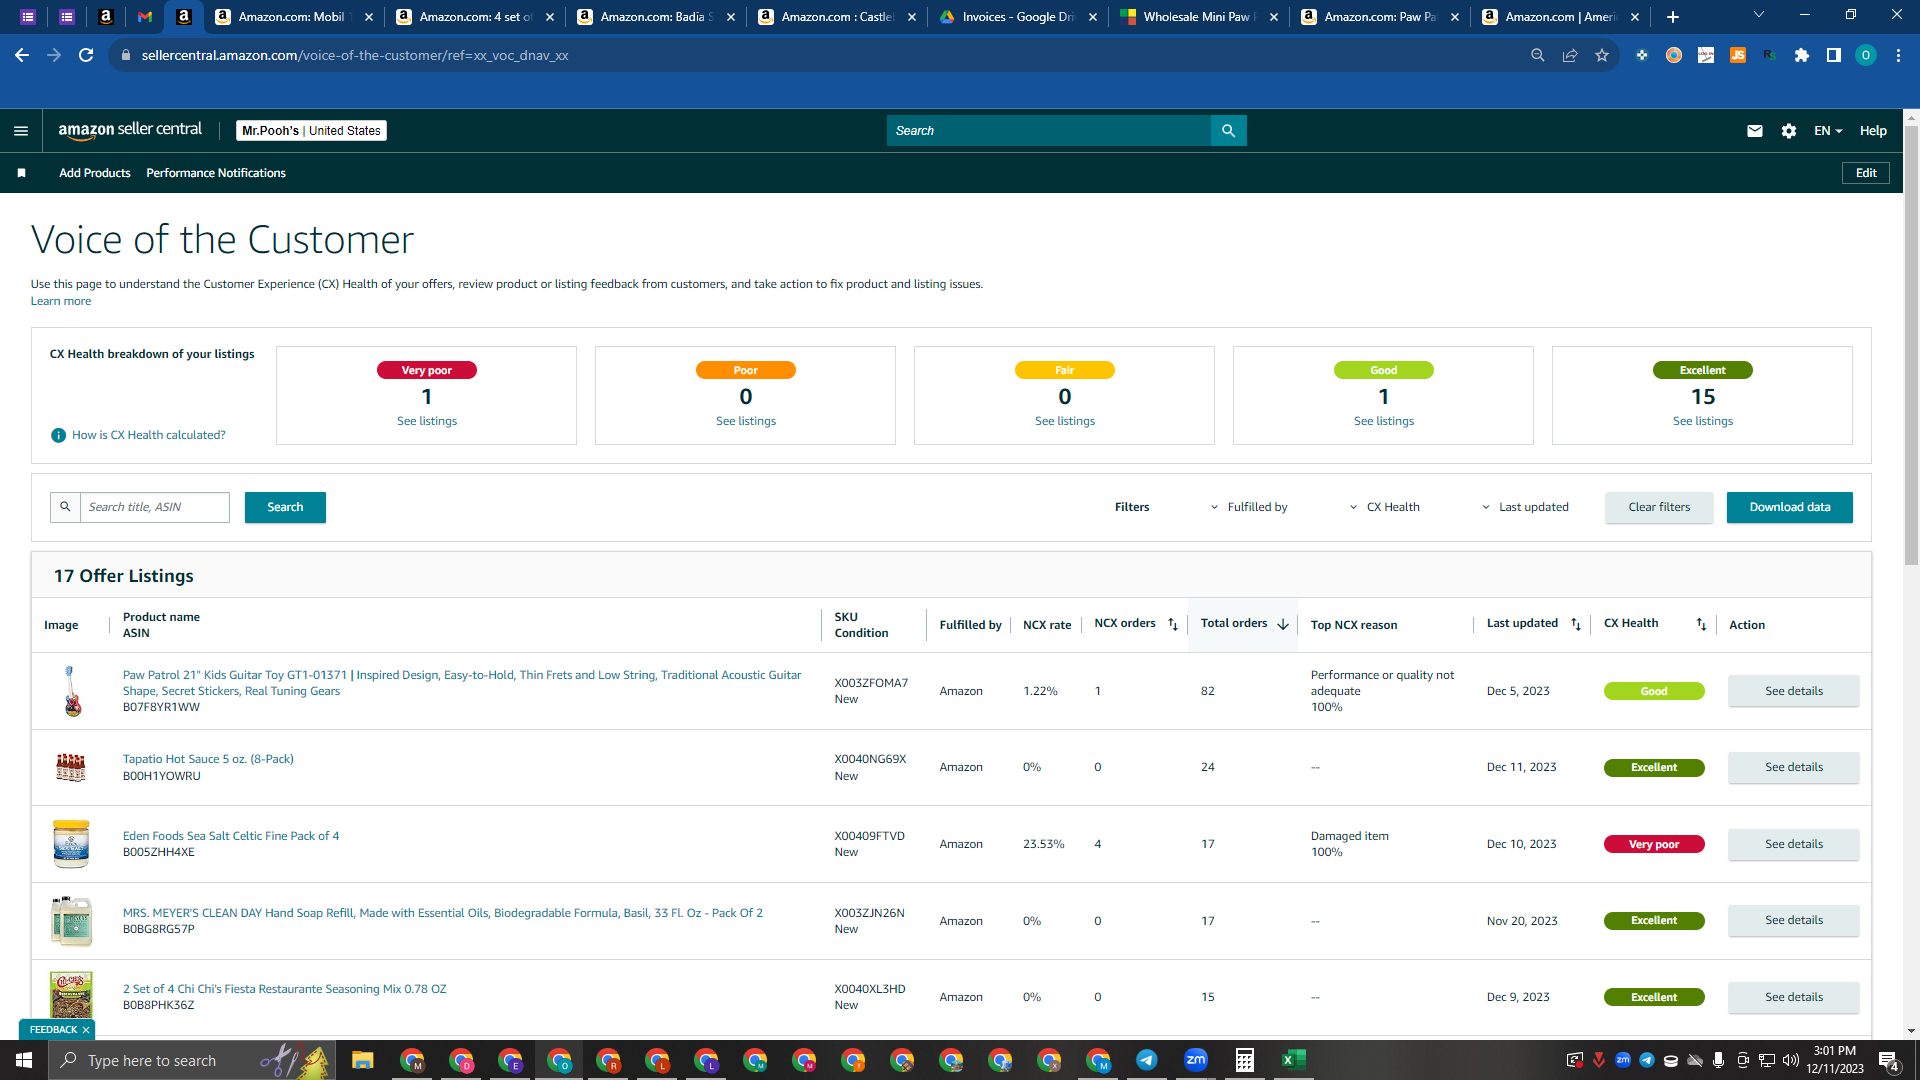Click the browser address bar URL
The height and width of the screenshot is (1080, 1920).
[x=355, y=55]
